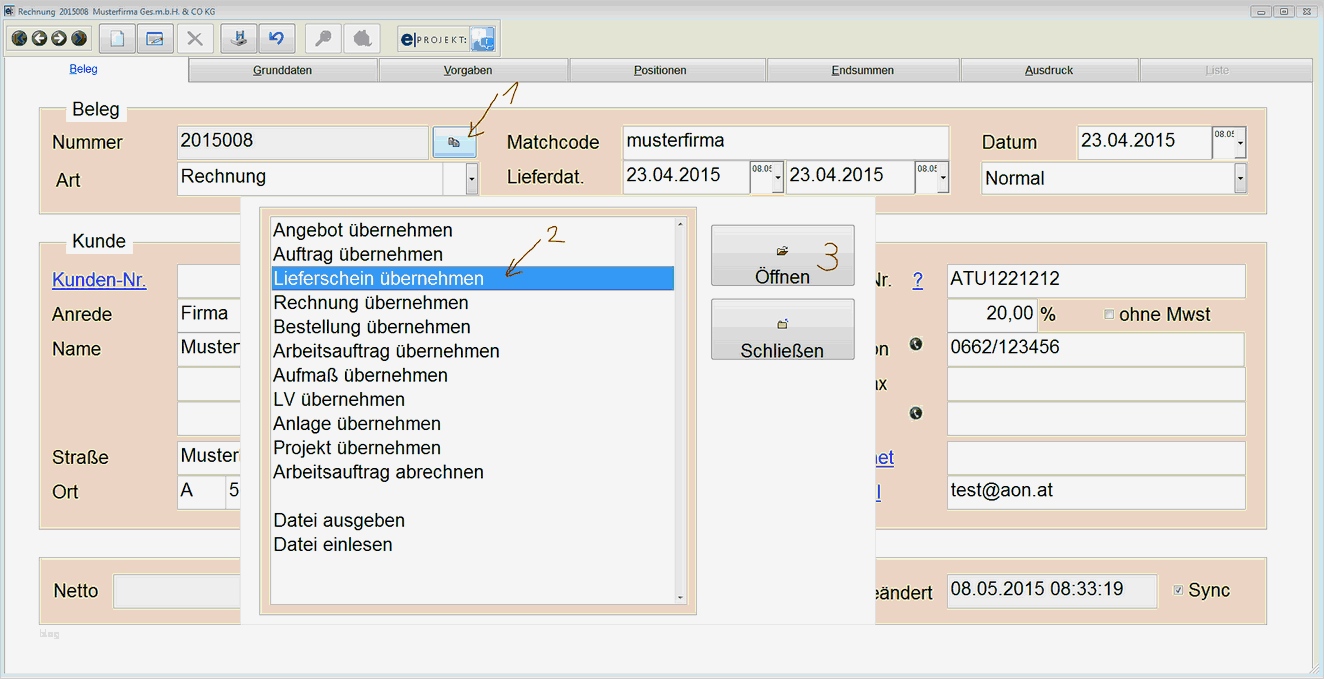
Task: Click into the Matchcode field
Action: click(x=785, y=141)
